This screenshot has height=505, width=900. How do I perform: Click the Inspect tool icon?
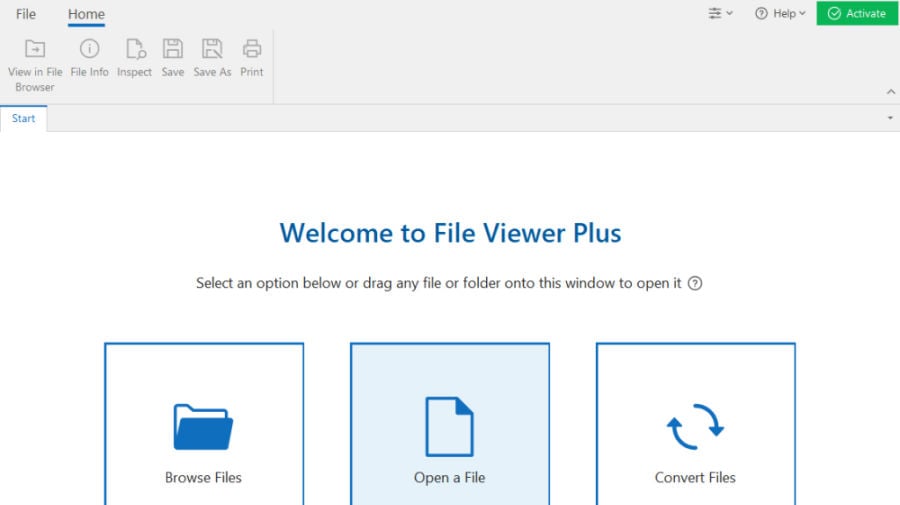click(x=135, y=49)
